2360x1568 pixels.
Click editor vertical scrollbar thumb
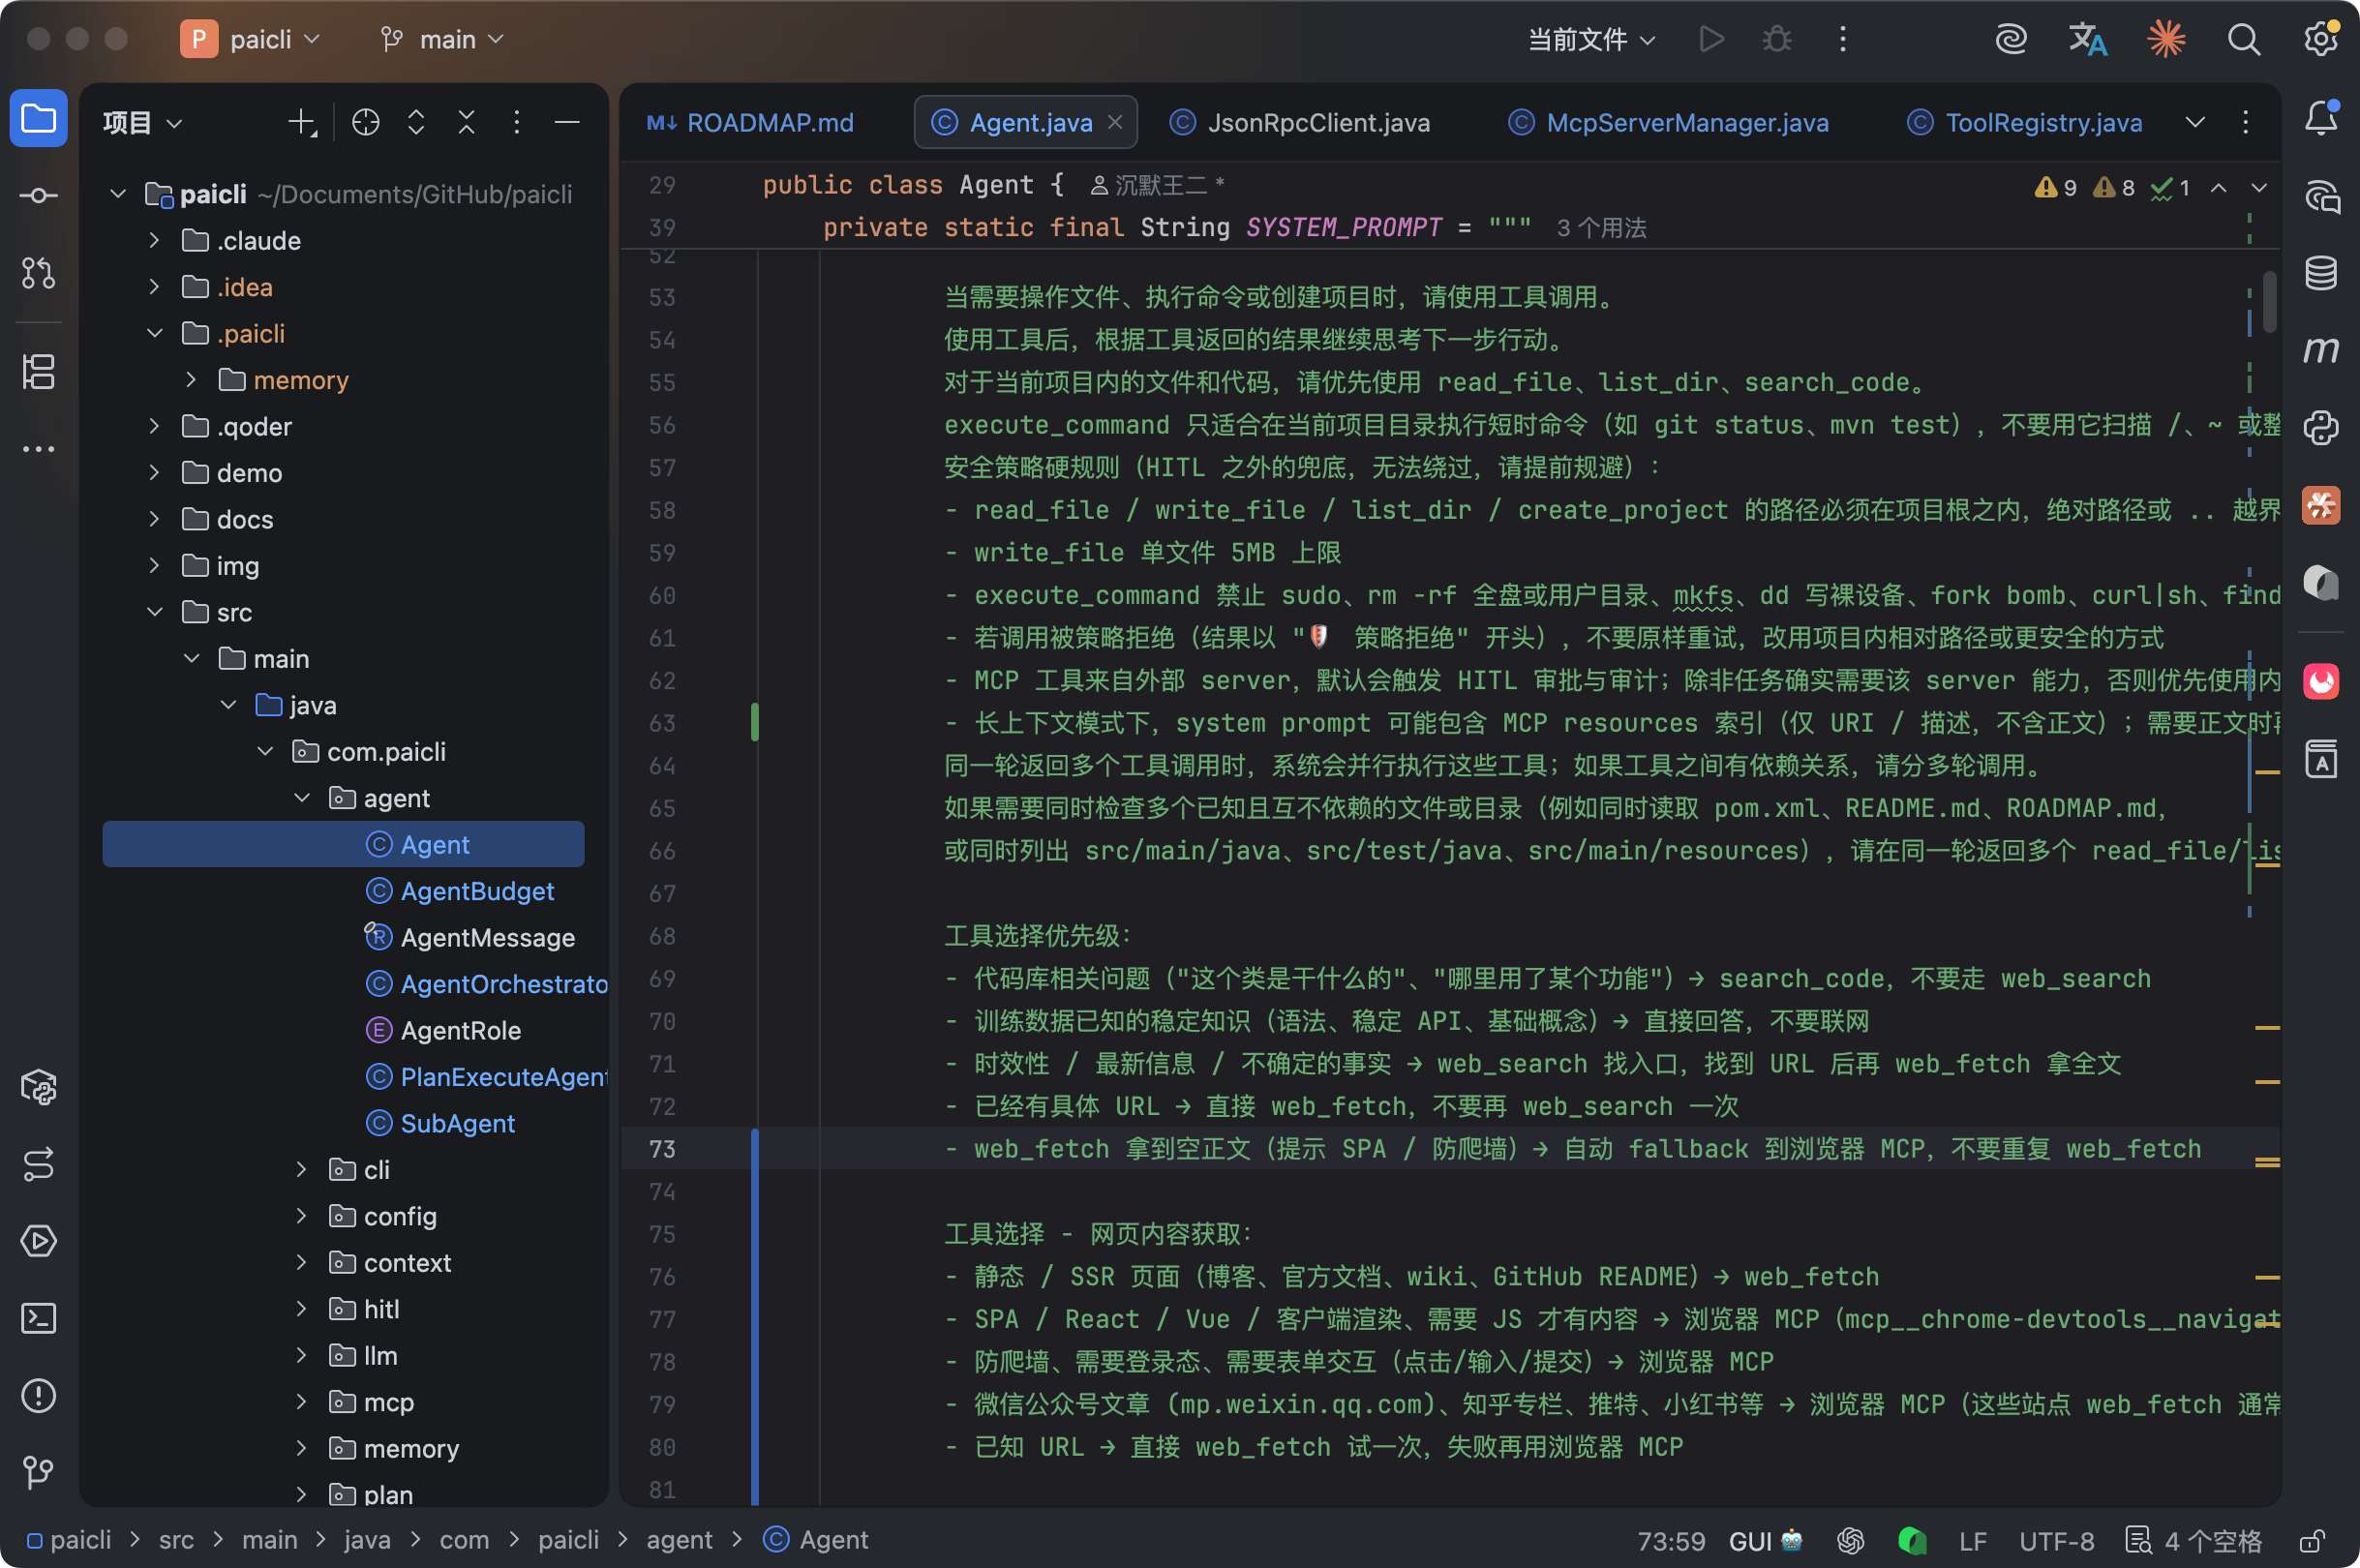point(2270,300)
